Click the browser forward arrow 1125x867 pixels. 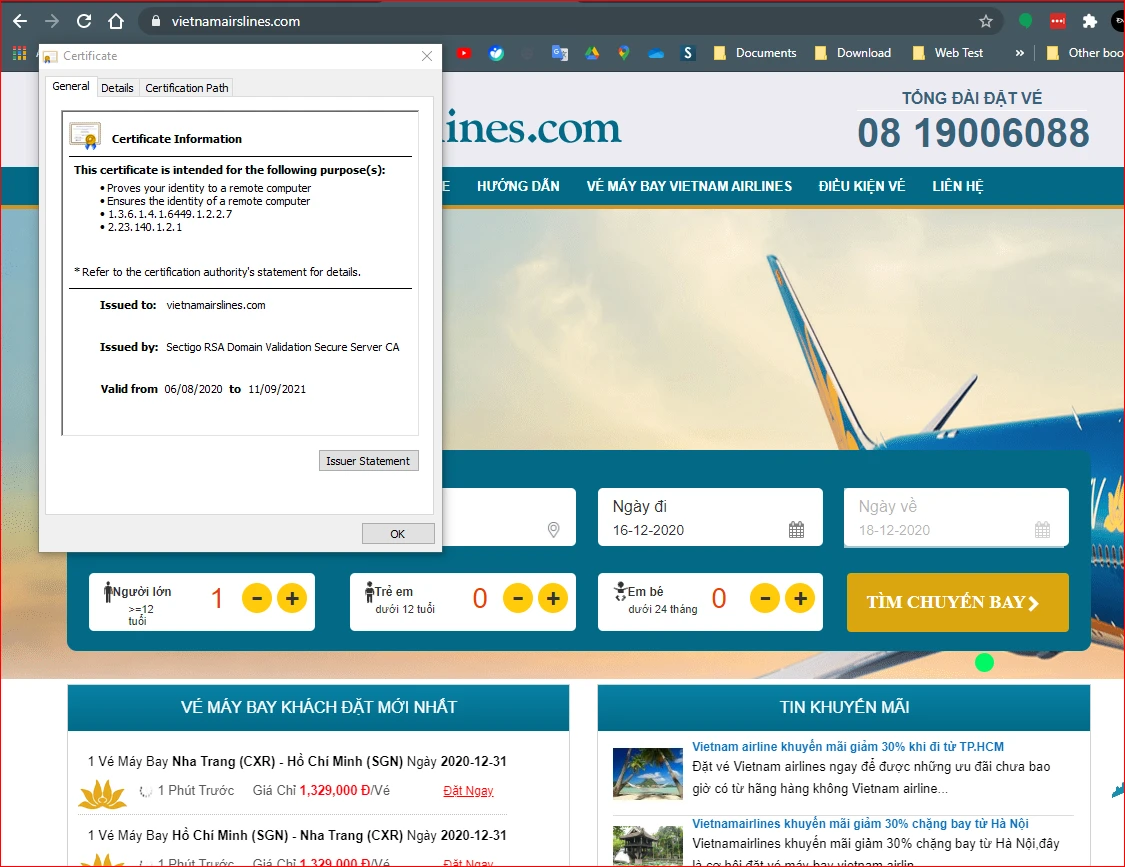click(x=52, y=21)
